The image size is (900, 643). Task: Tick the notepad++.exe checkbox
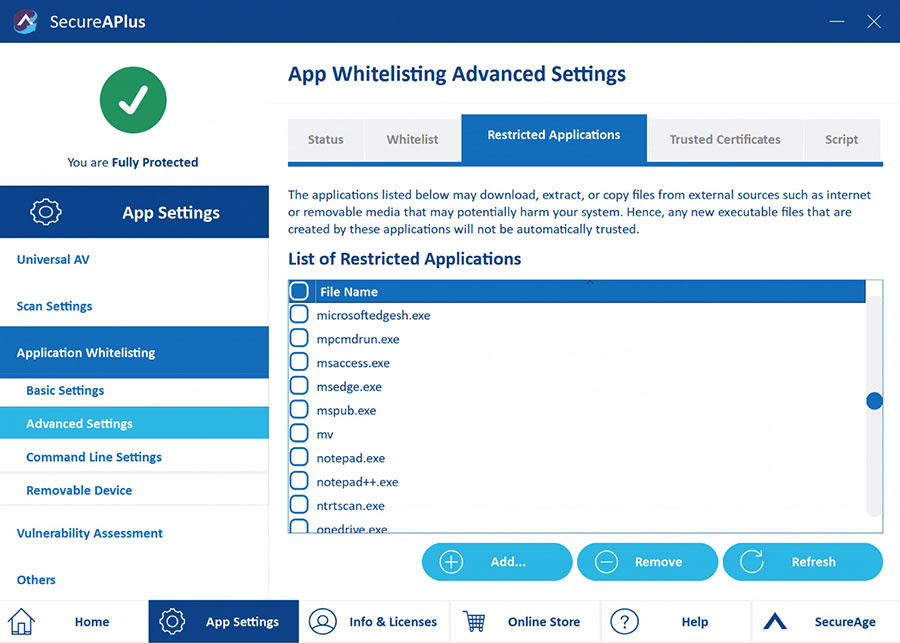point(299,481)
